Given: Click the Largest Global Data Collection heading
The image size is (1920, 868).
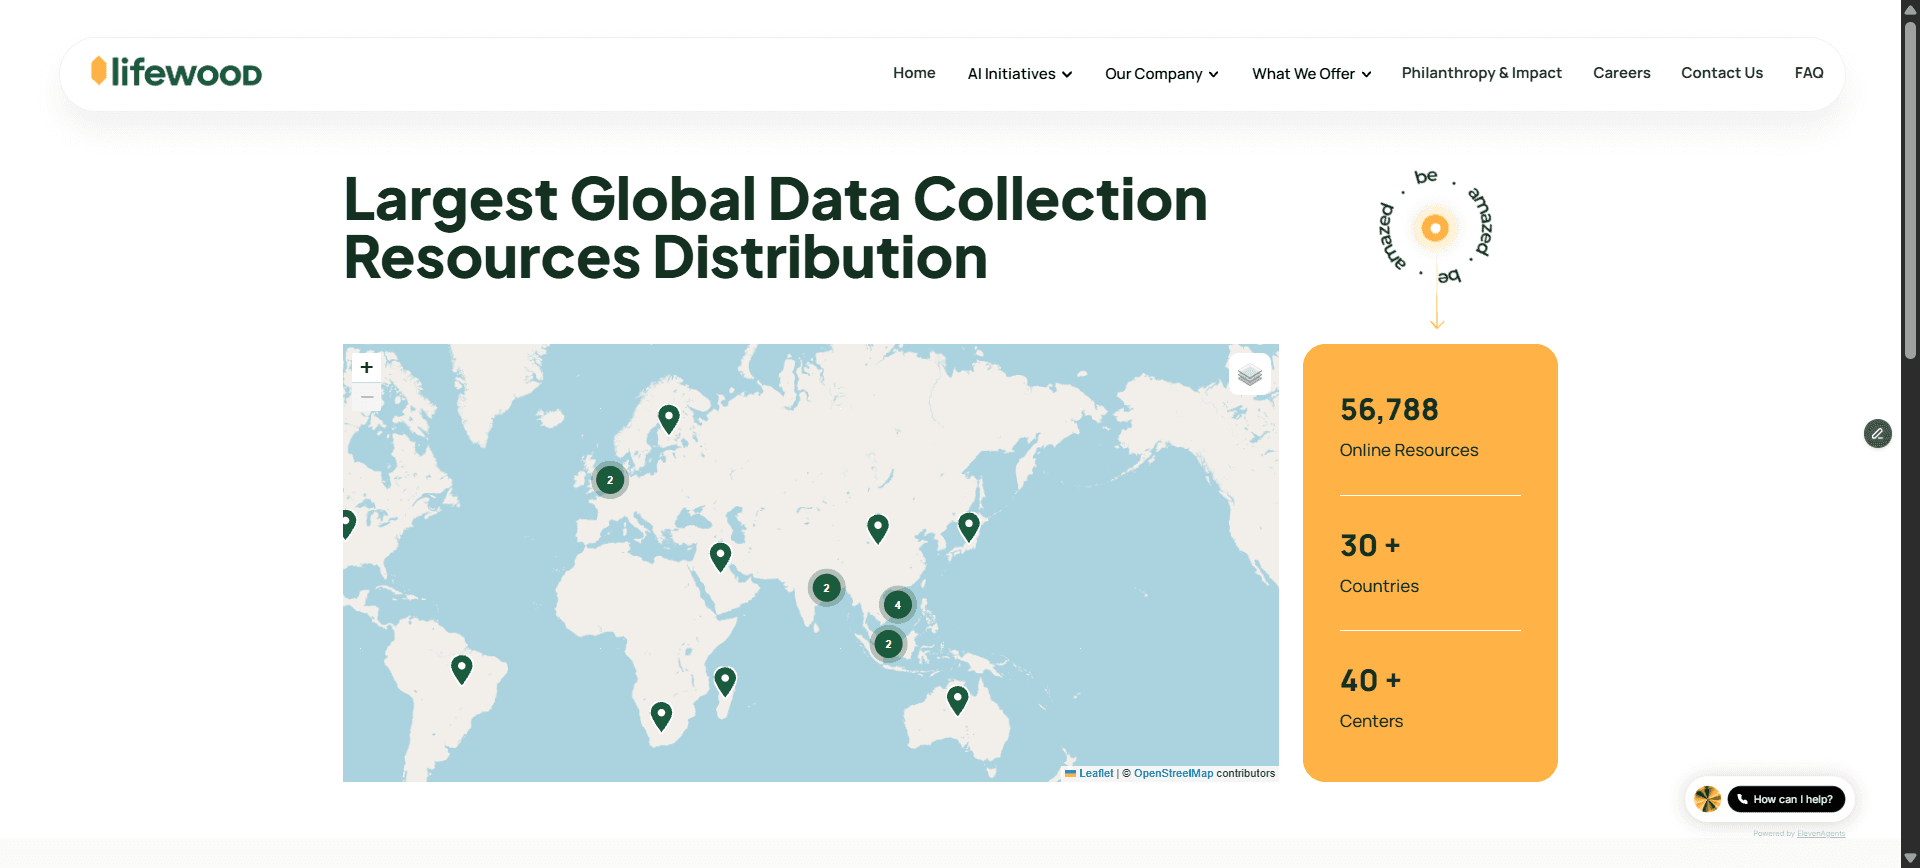Looking at the screenshot, I should pos(776,228).
